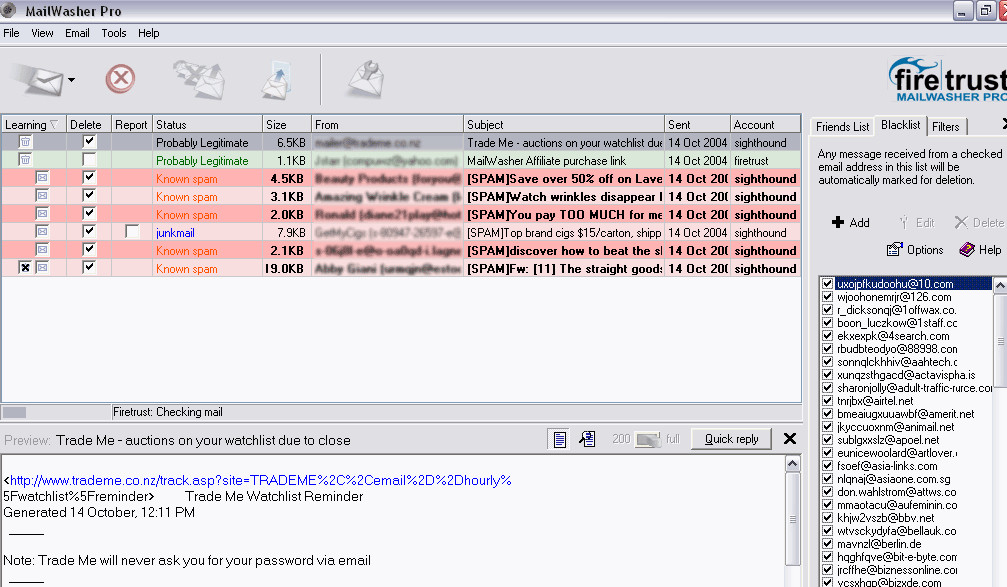Click learning icon for 19.0KB spam row
1007x587 pixels.
[42, 268]
